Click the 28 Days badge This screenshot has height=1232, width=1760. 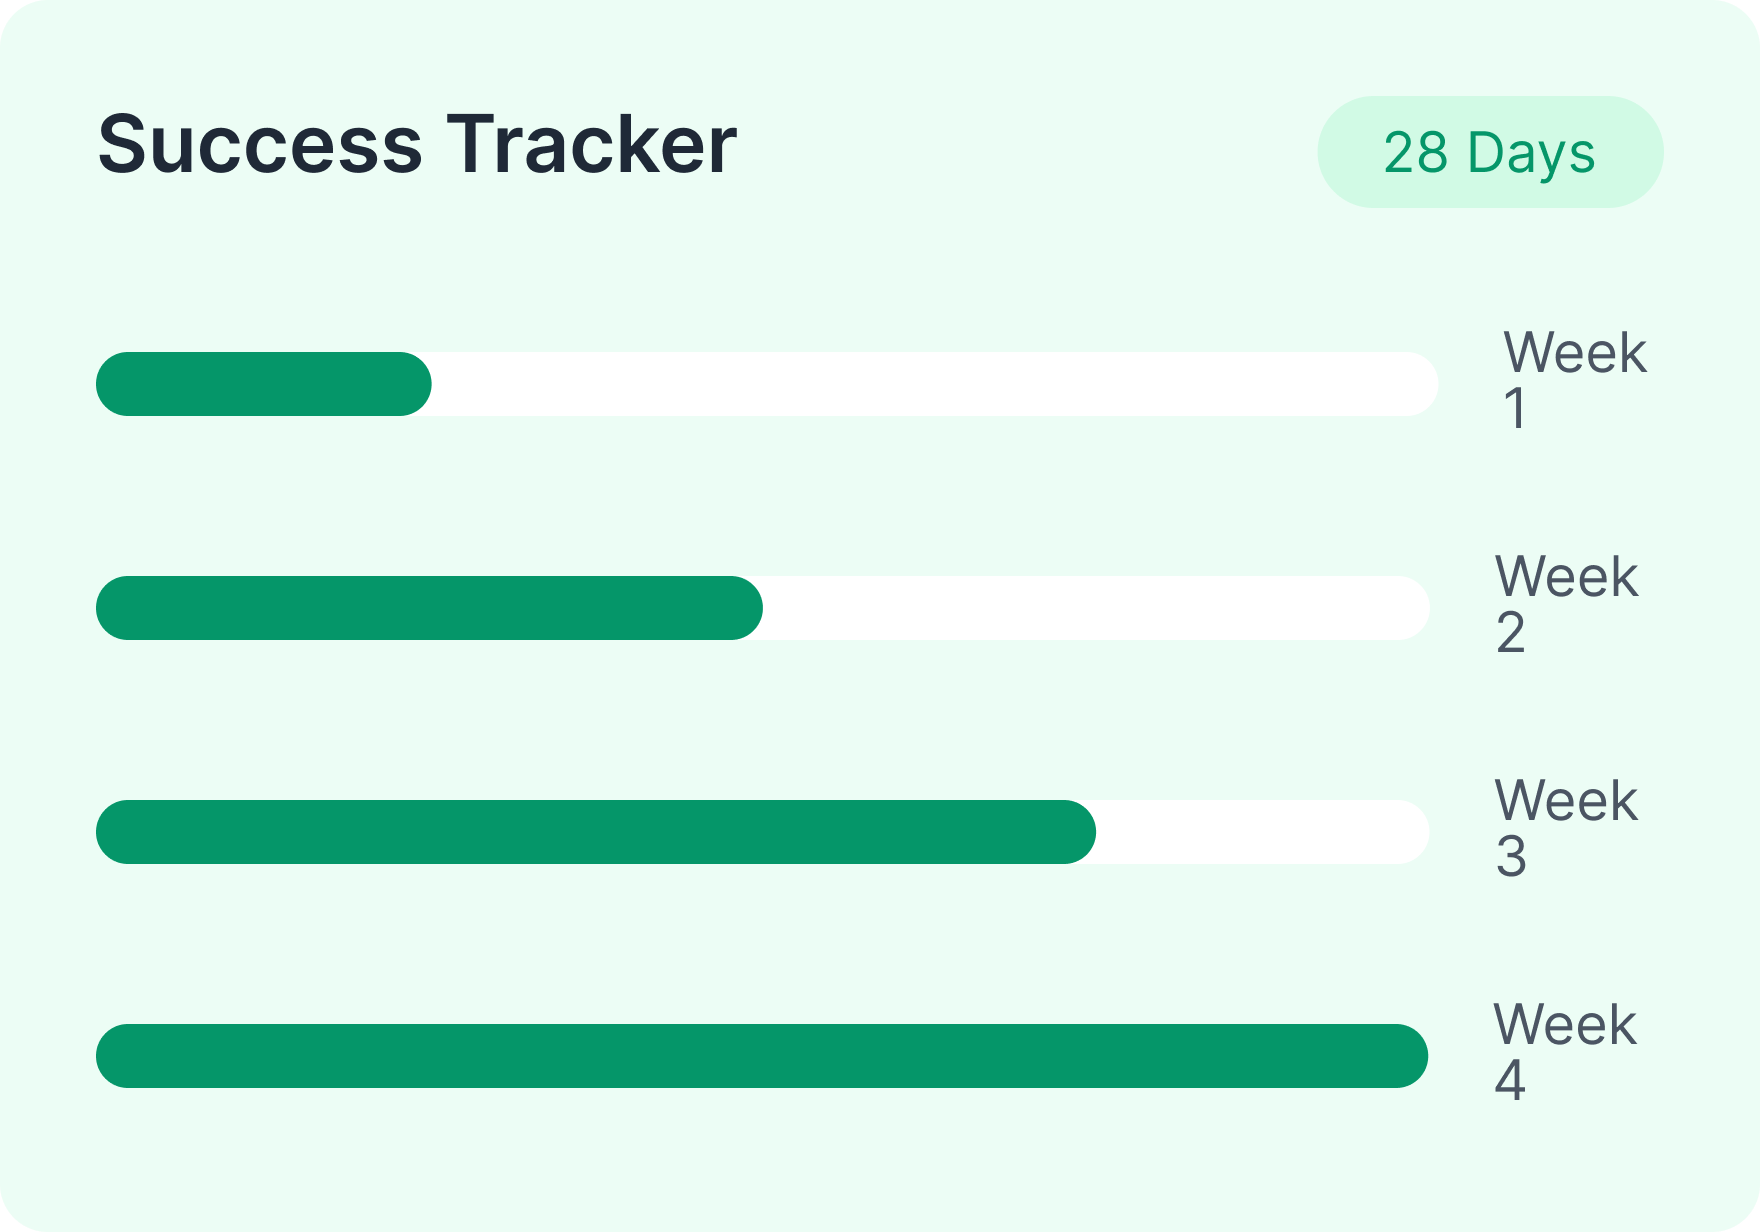(x=1490, y=152)
